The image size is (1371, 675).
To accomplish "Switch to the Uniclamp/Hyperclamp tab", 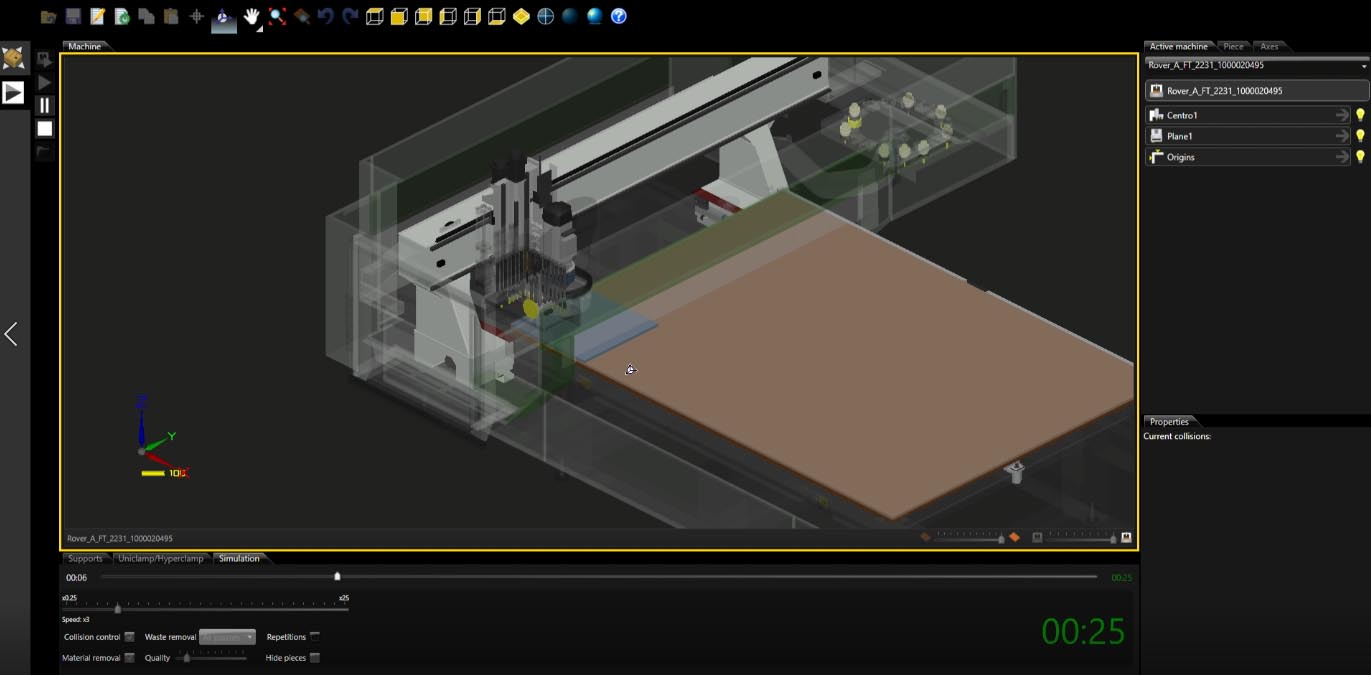I will [160, 559].
